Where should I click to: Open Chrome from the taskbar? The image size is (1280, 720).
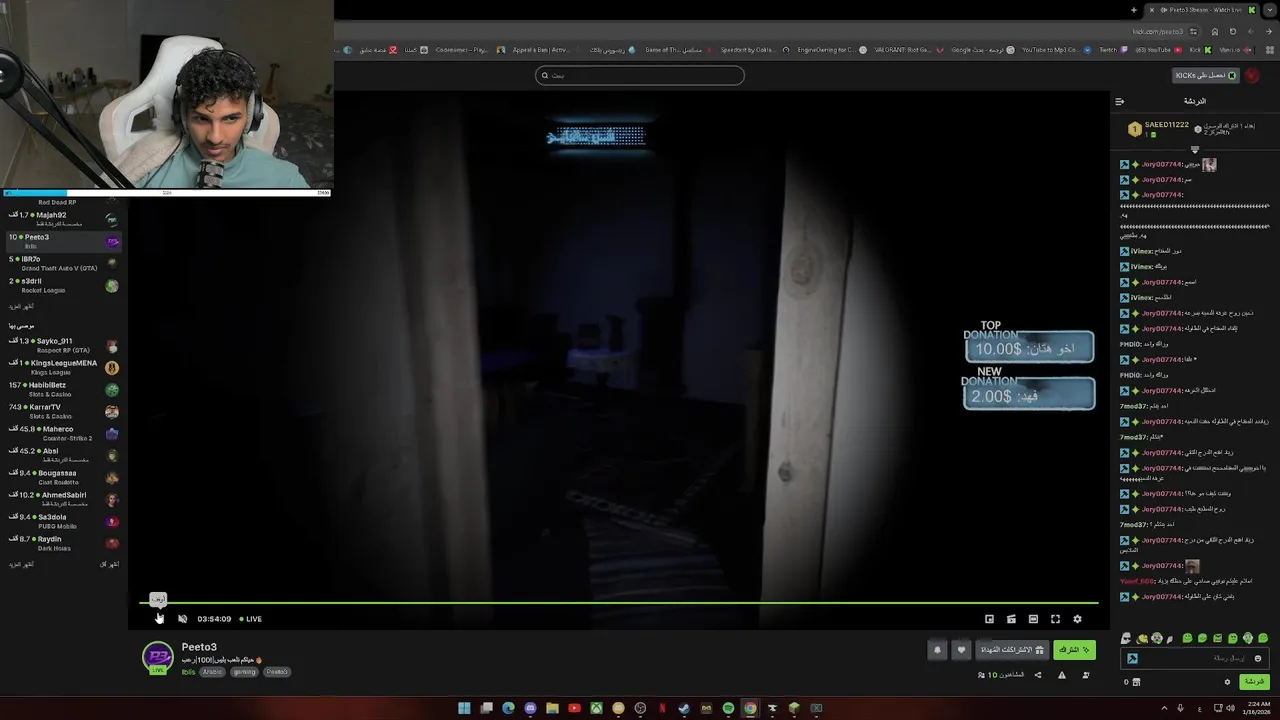click(750, 708)
